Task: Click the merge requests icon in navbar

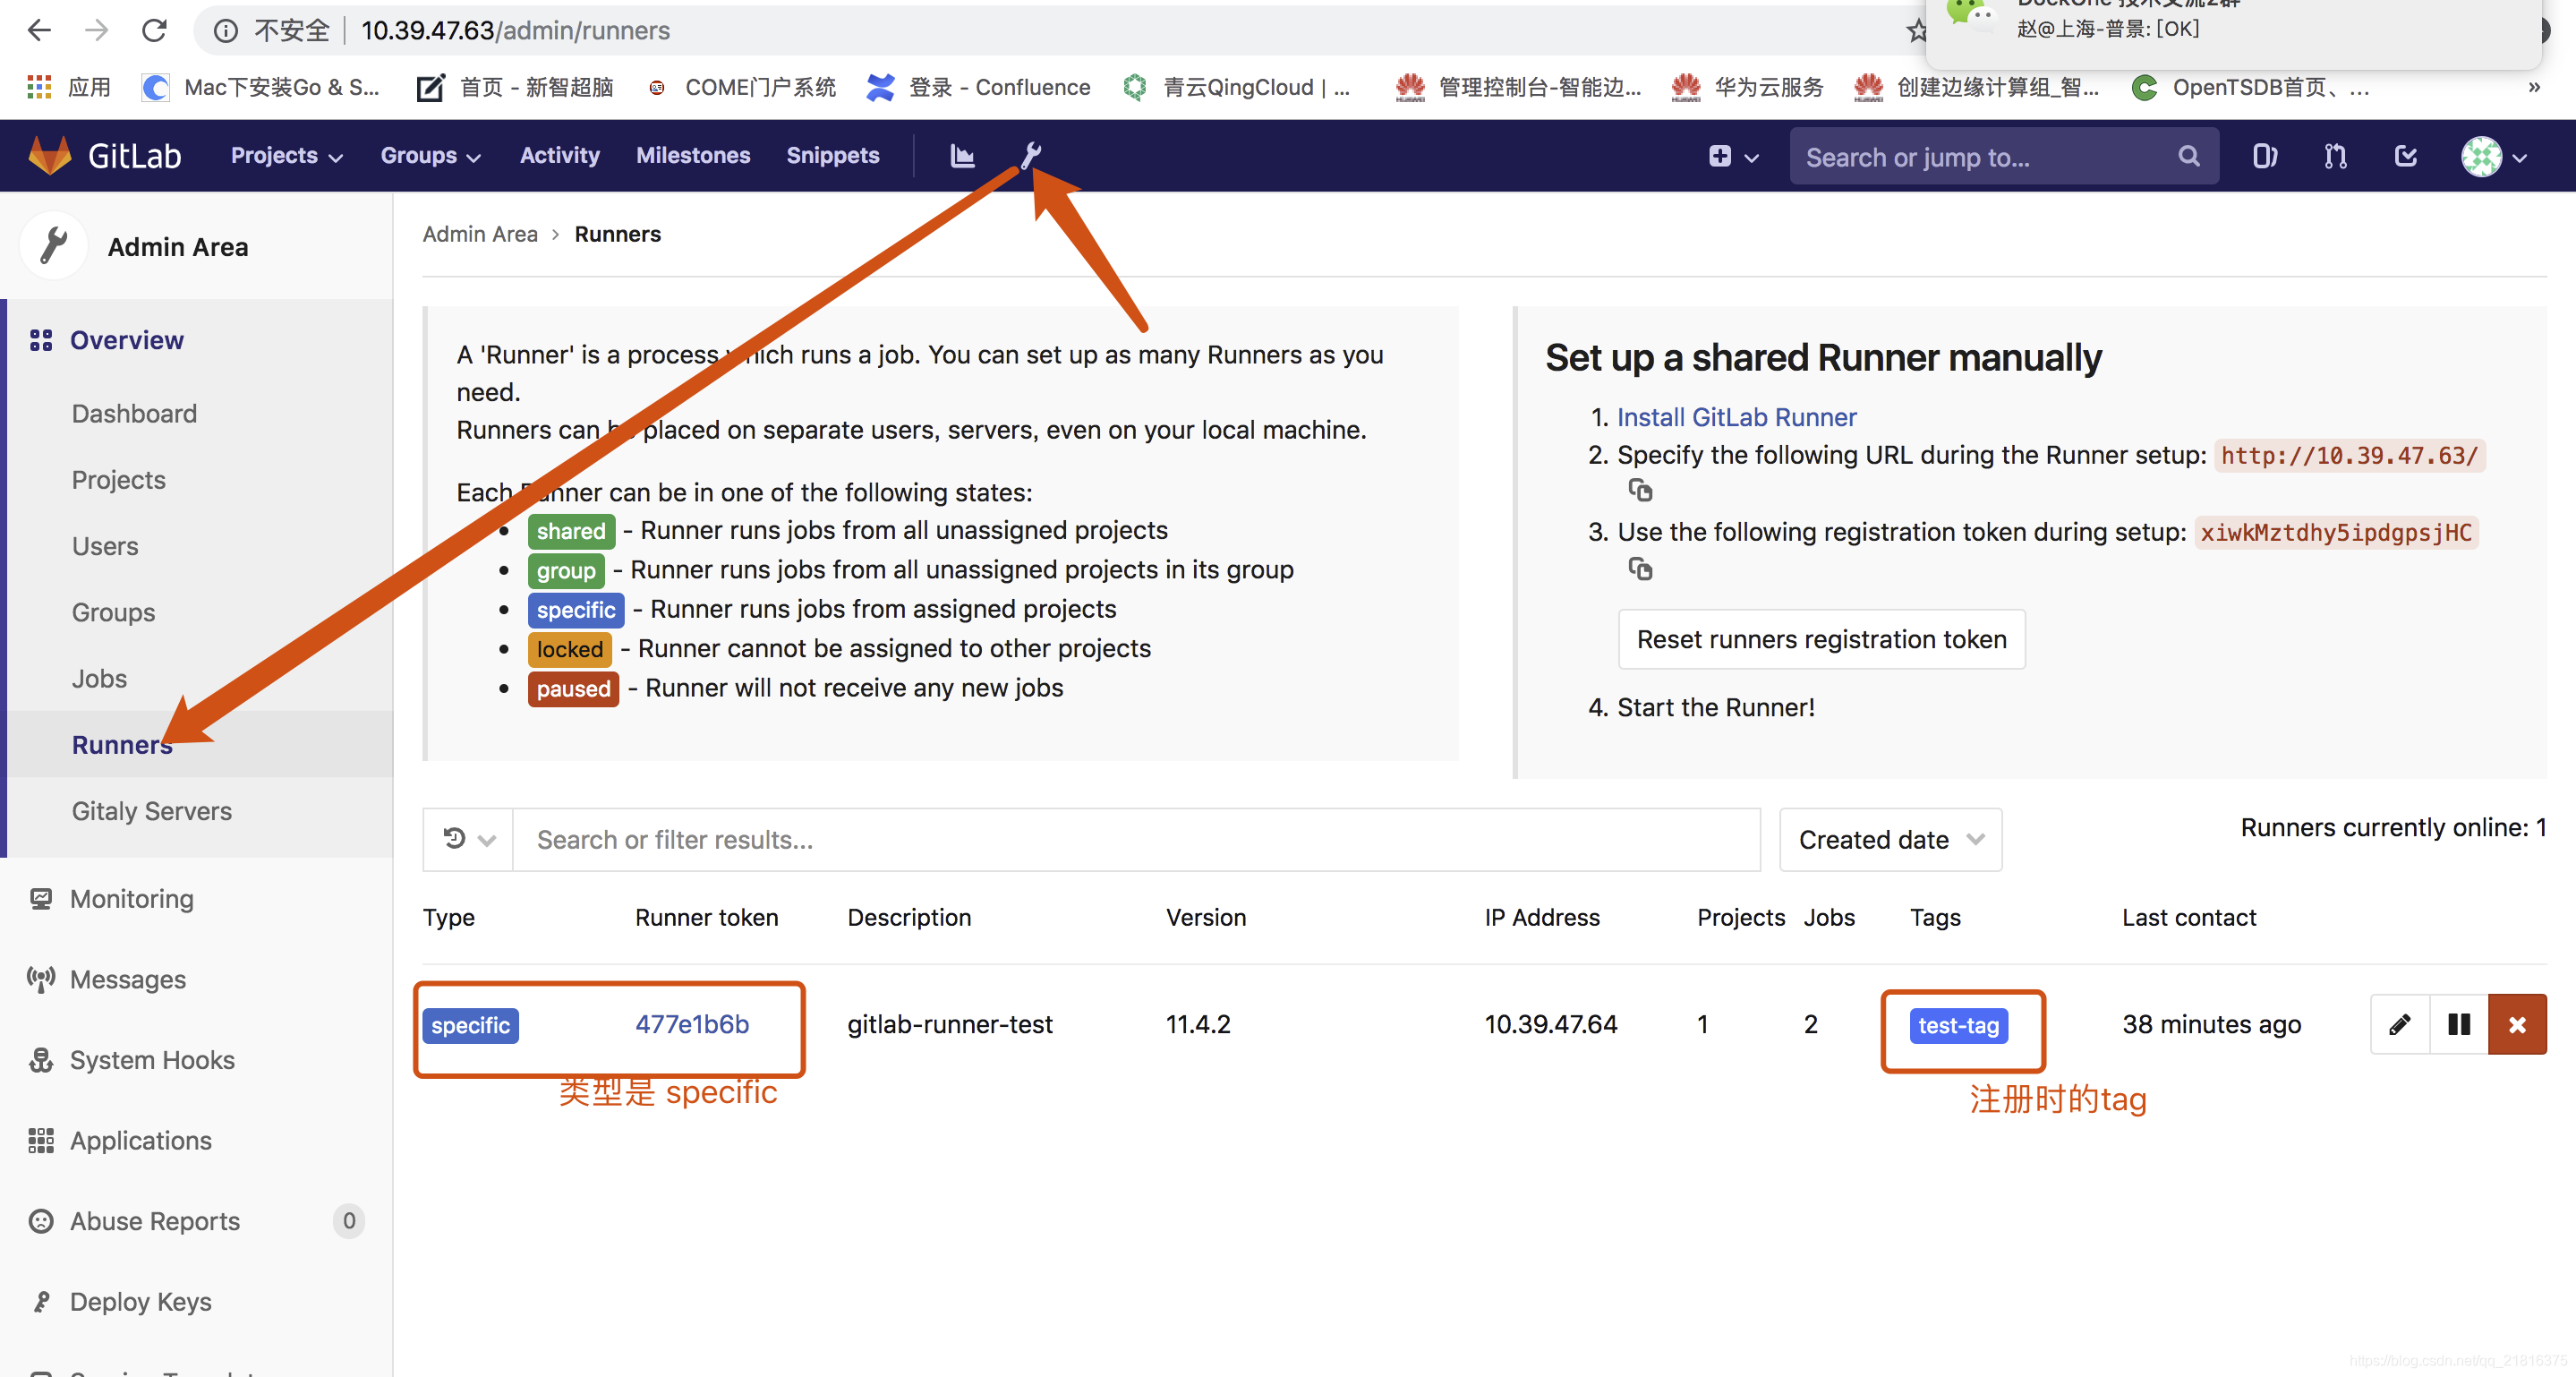Action: (2334, 155)
